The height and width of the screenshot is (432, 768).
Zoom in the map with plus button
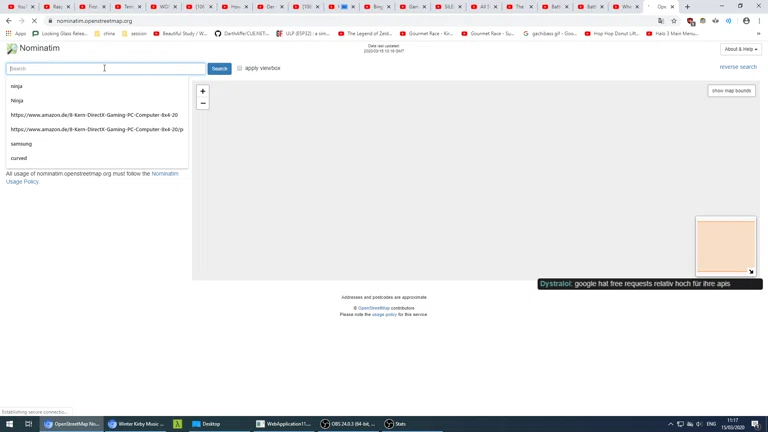[x=203, y=91]
